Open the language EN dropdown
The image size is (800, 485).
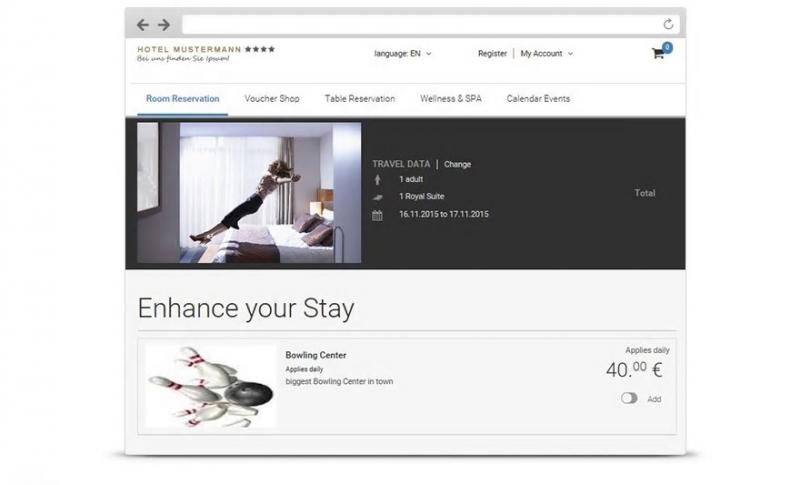(403, 54)
